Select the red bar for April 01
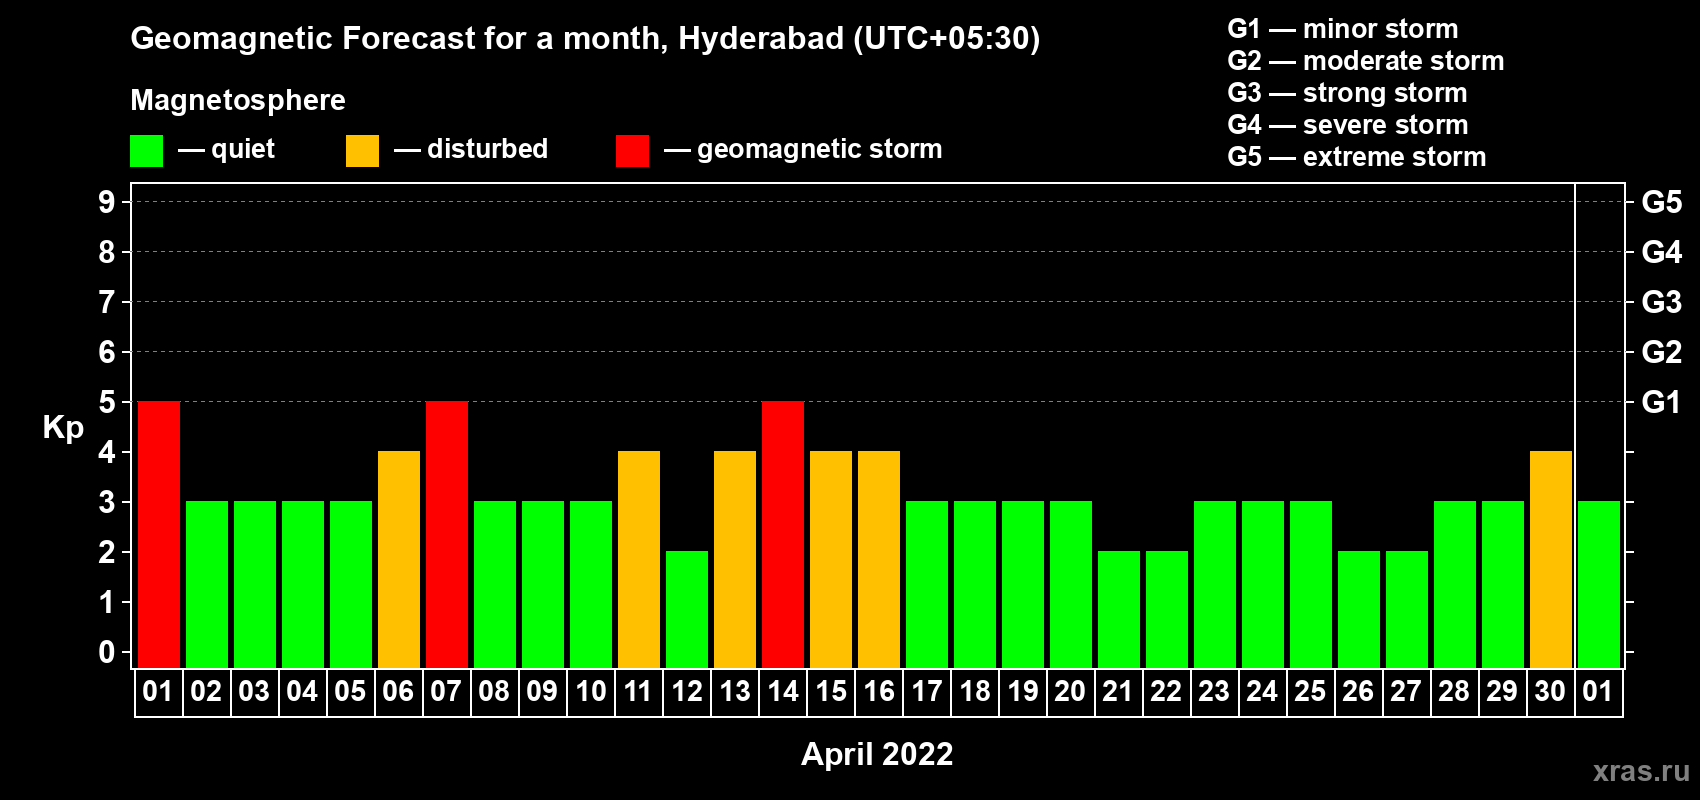 [159, 534]
